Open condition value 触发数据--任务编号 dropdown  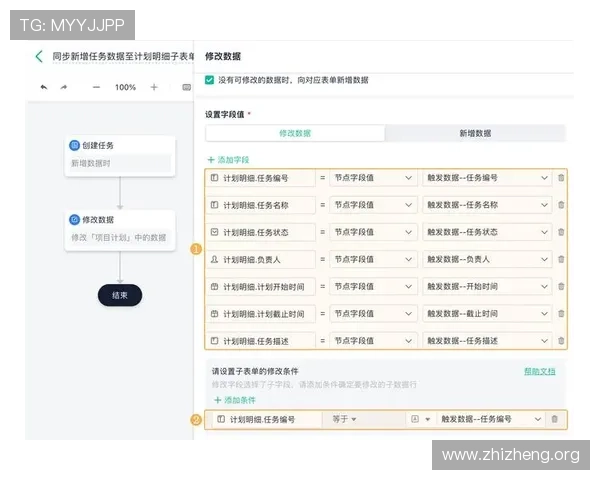(x=491, y=419)
